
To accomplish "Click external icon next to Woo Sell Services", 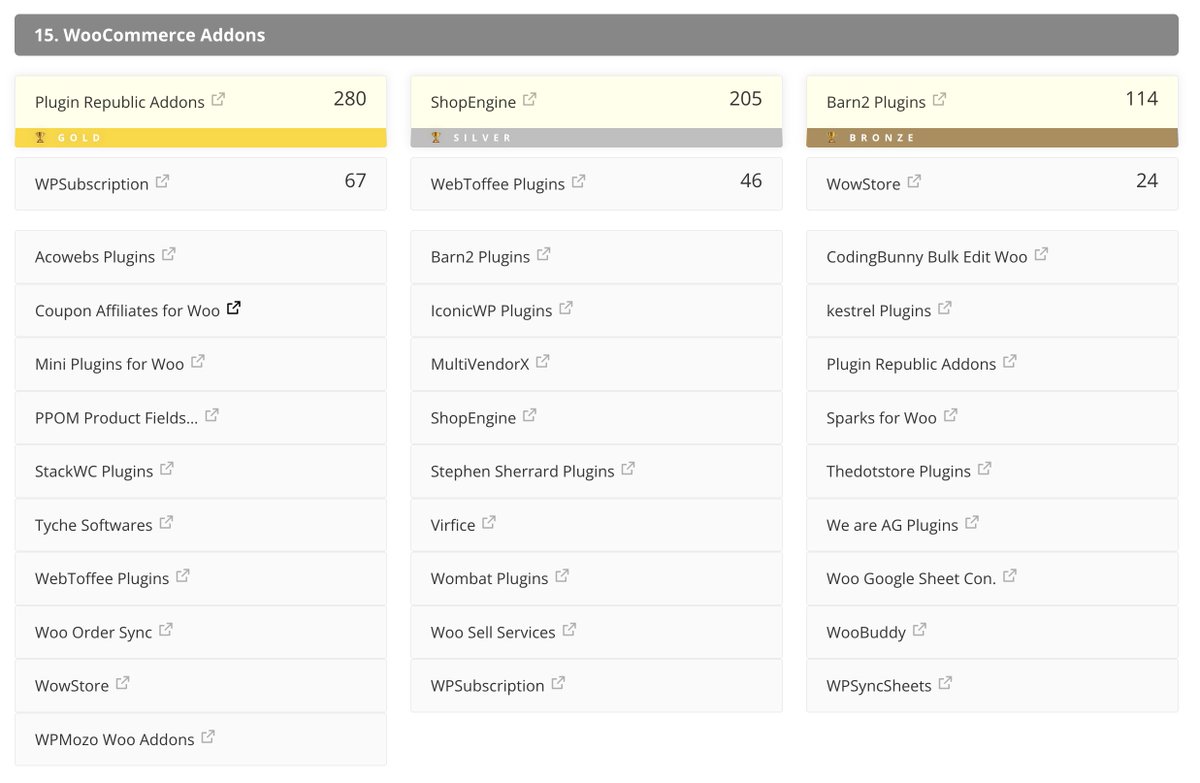I will point(569,630).
